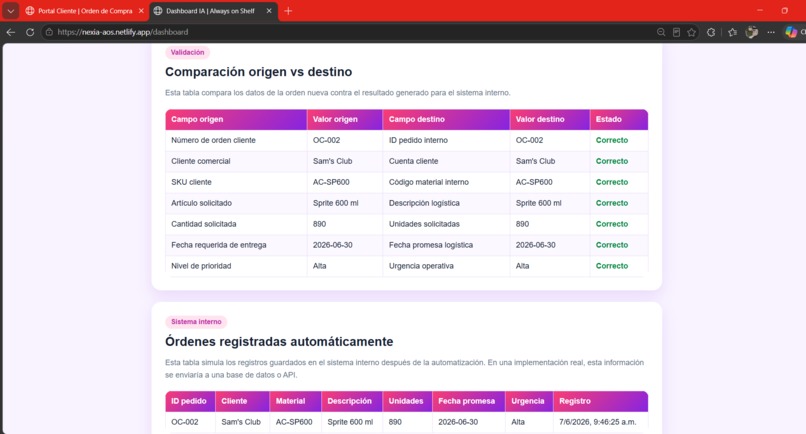Reload the current page

pyautogui.click(x=30, y=32)
